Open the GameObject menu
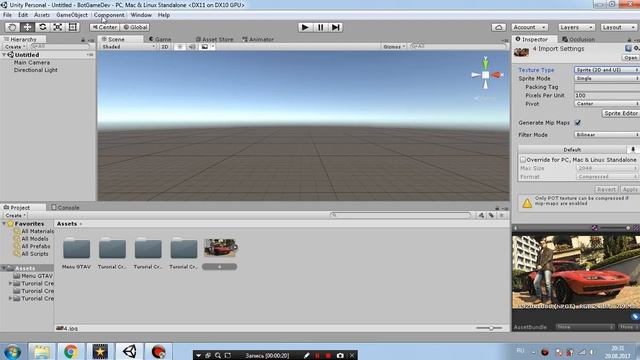The height and width of the screenshot is (360, 640). point(72,15)
